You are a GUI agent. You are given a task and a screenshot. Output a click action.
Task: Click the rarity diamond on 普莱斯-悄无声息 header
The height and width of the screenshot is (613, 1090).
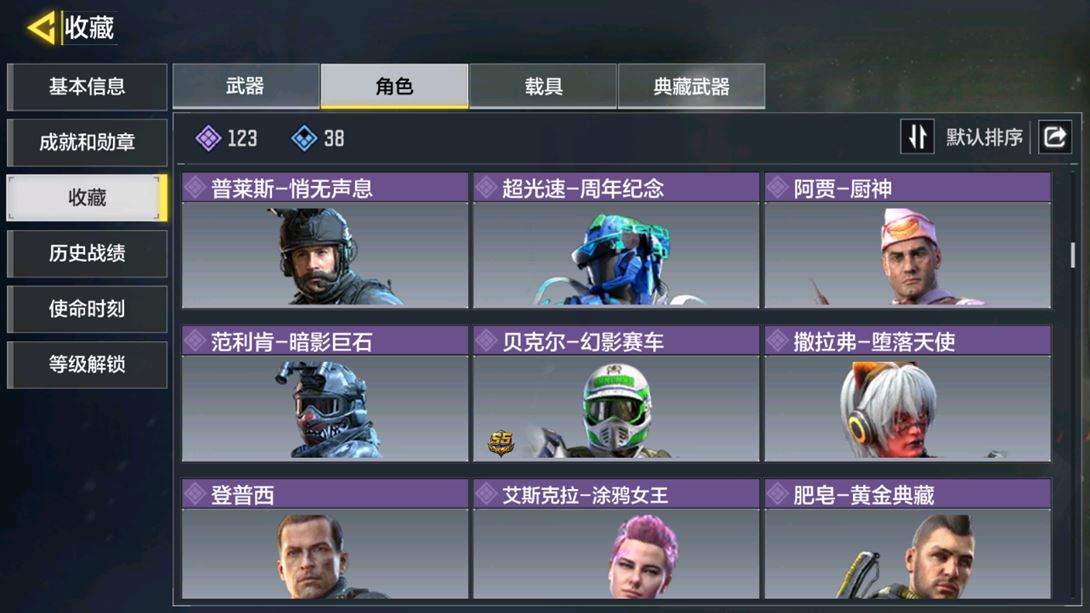click(x=195, y=188)
